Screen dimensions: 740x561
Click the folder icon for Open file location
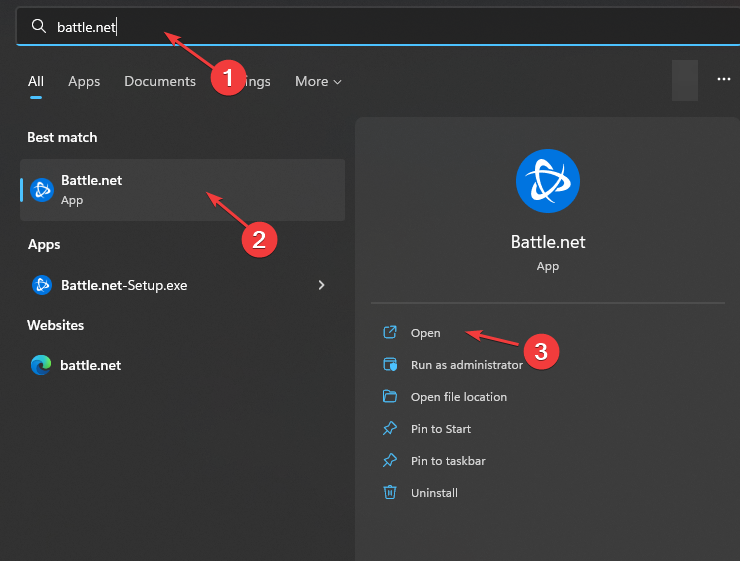pos(390,396)
